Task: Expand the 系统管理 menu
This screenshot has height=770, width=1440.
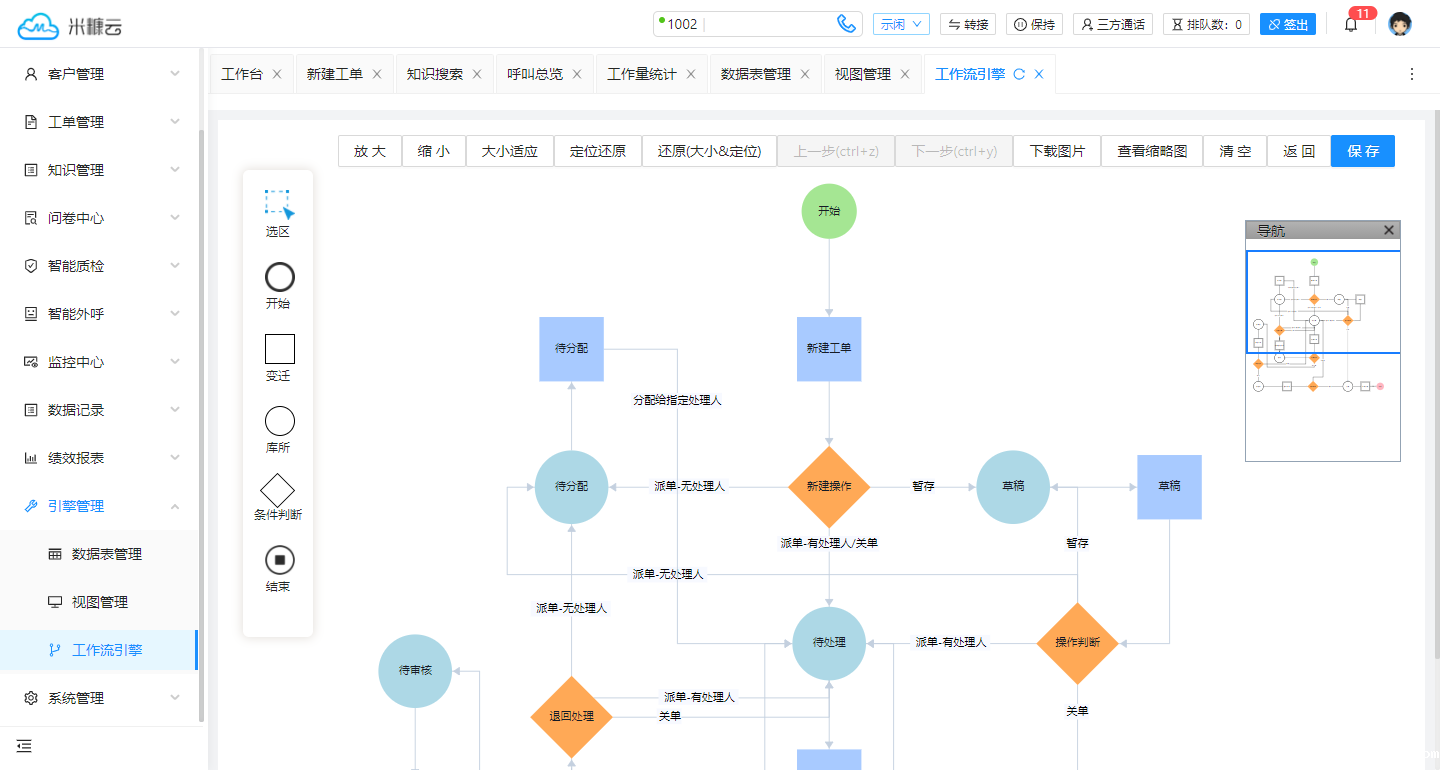Action: 100,698
